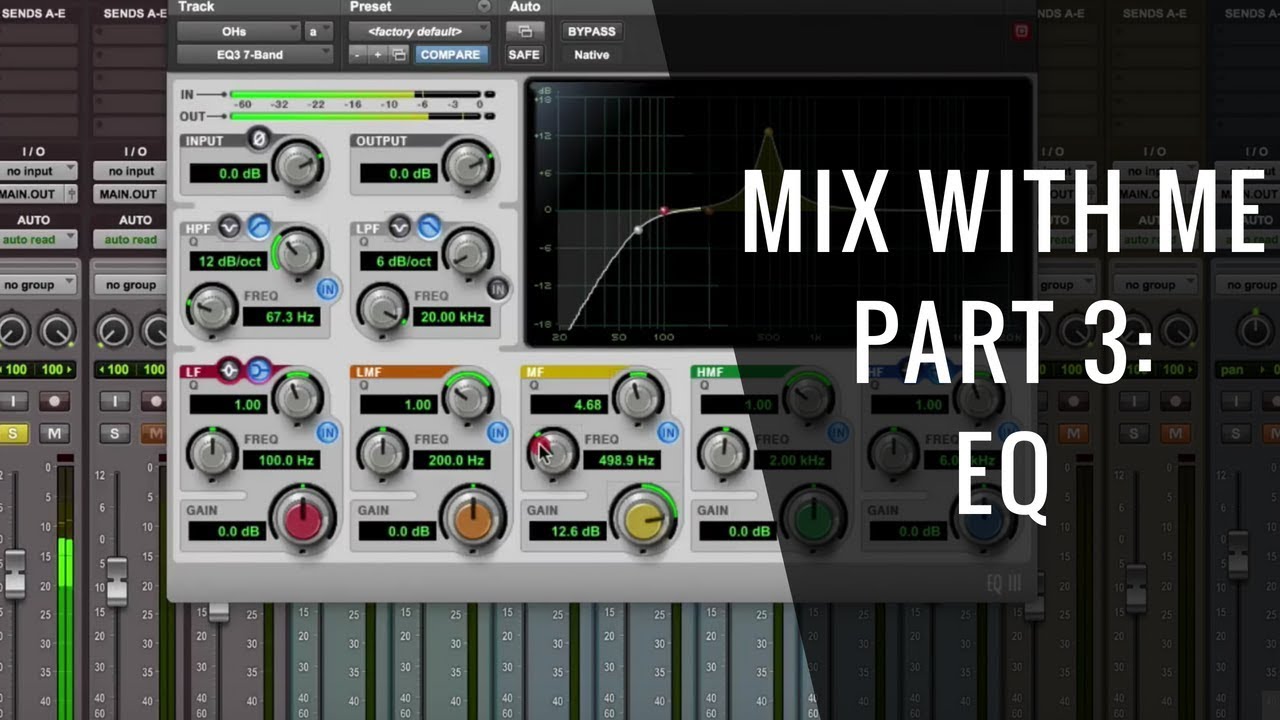Viewport: 1280px width, 720px height.
Task: Open 'no group' selector on the soloed channel
Action: click(x=39, y=285)
